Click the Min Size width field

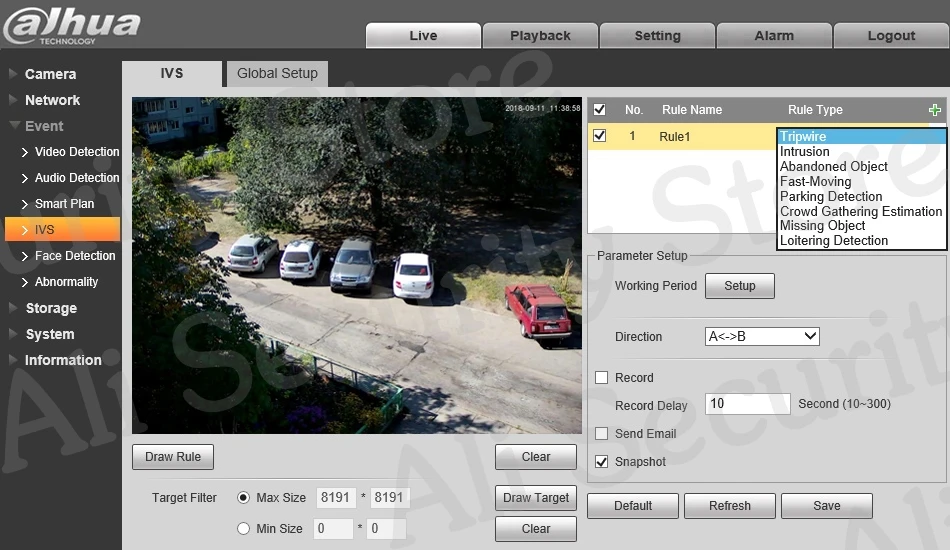pos(333,528)
